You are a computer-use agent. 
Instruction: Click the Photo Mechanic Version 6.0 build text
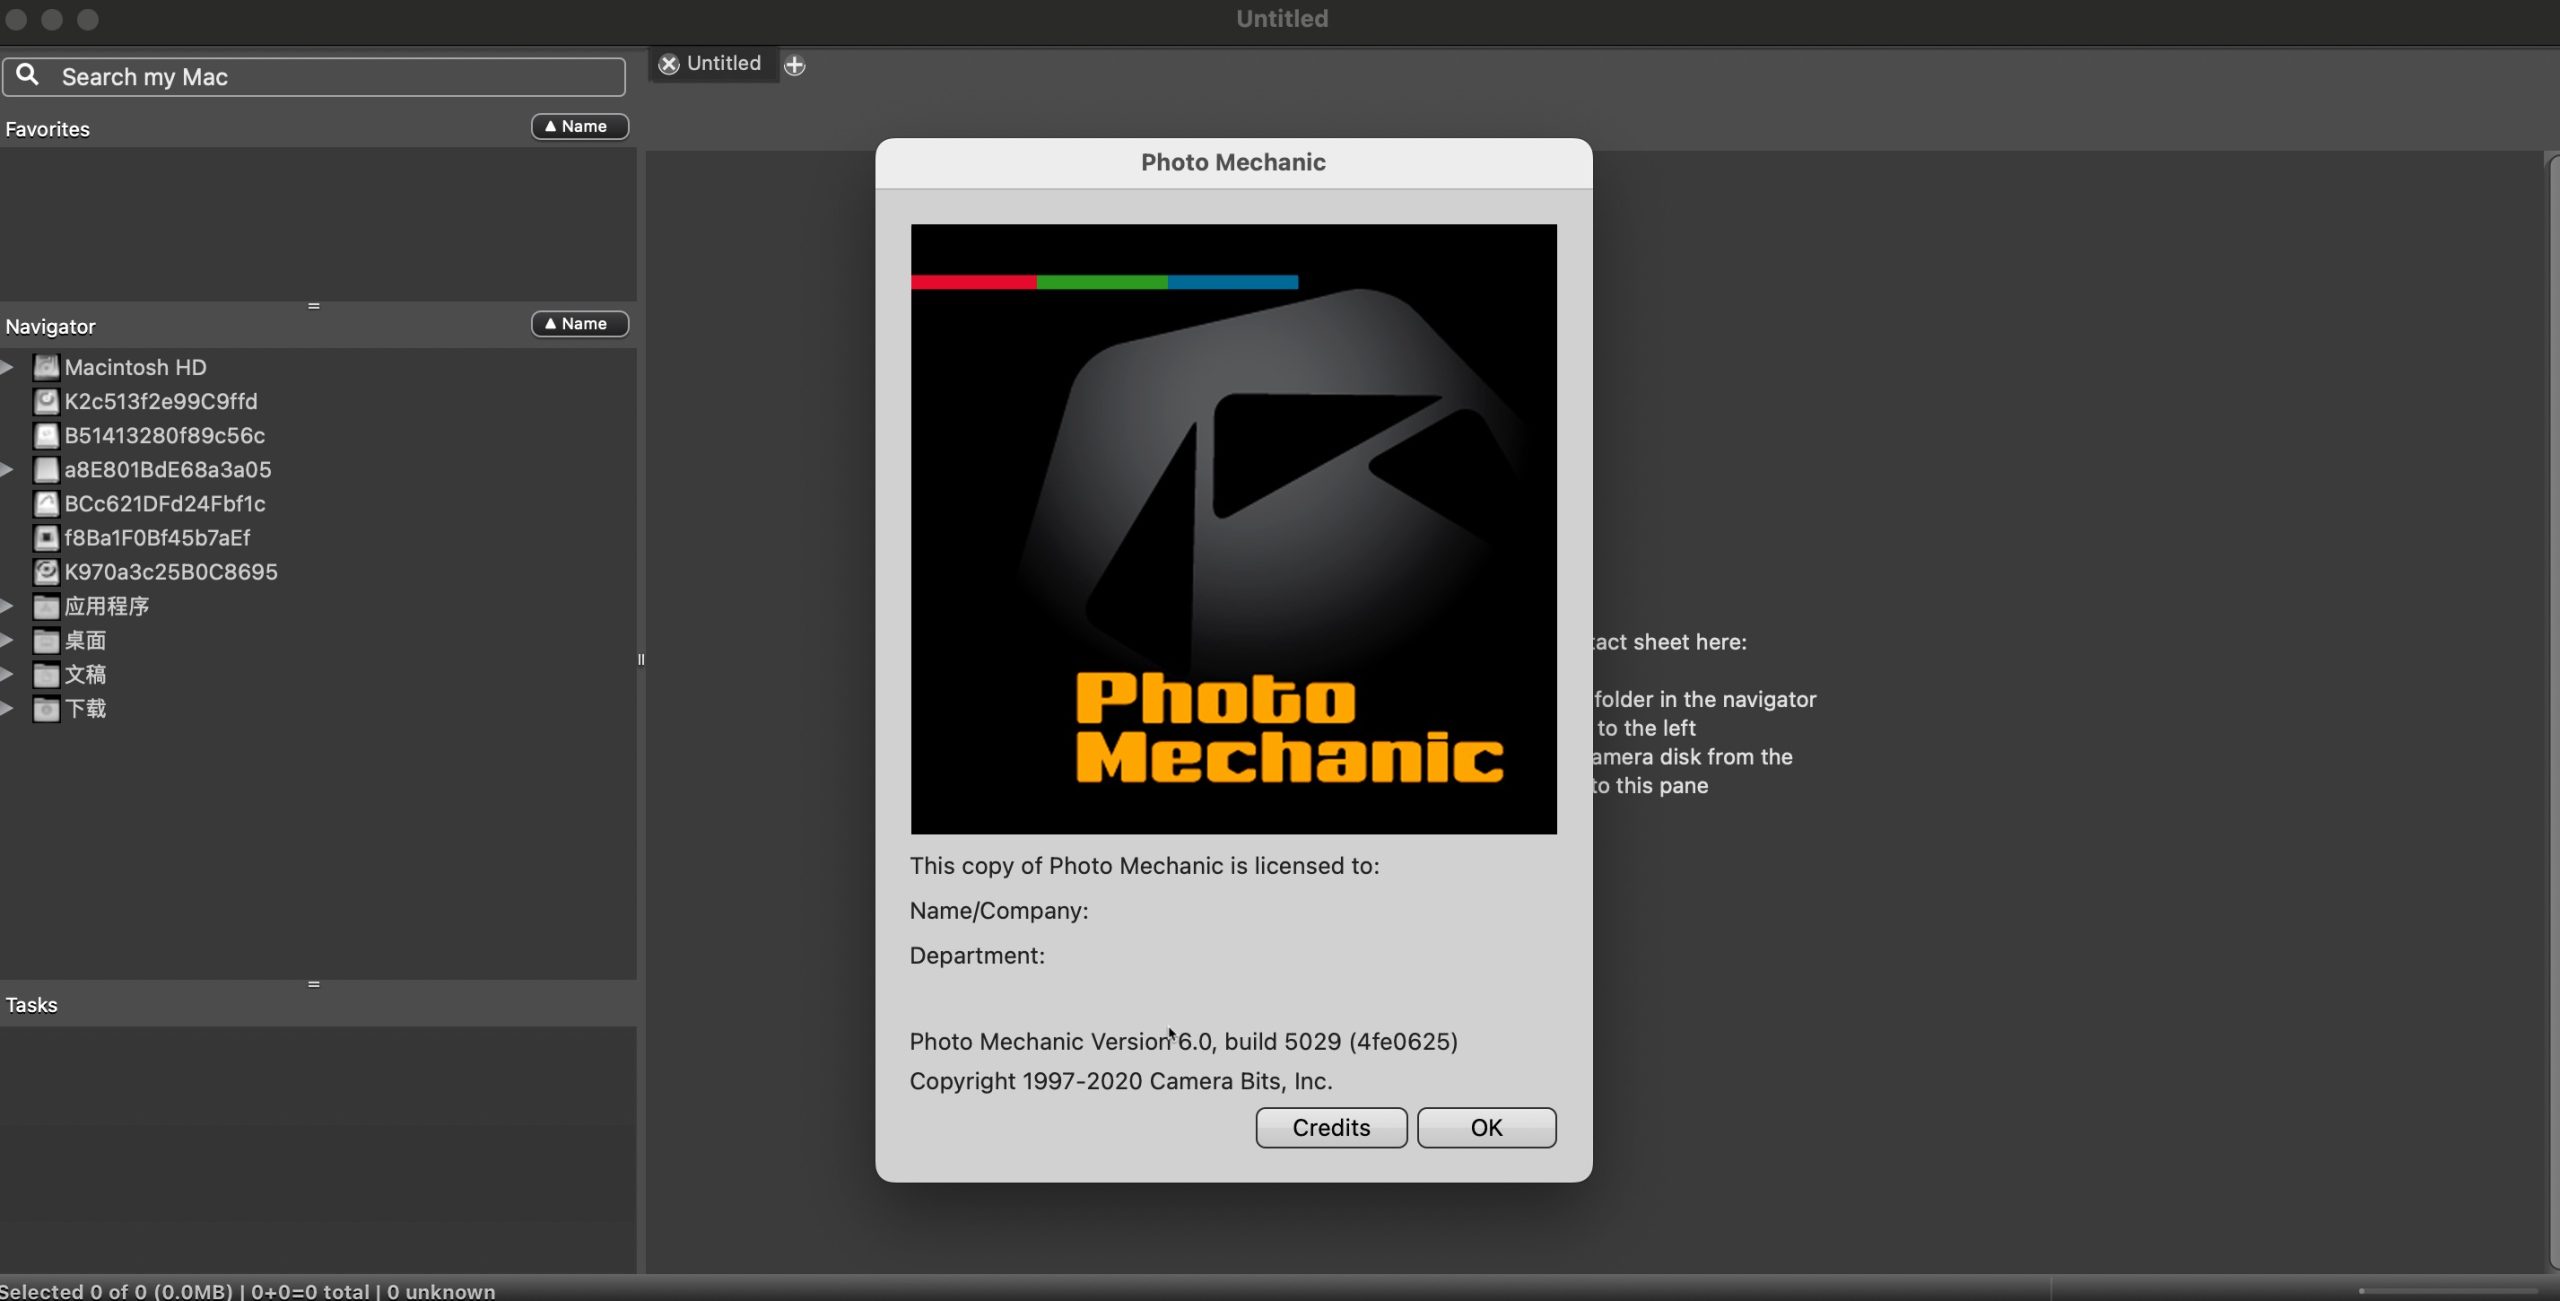click(x=1183, y=1041)
